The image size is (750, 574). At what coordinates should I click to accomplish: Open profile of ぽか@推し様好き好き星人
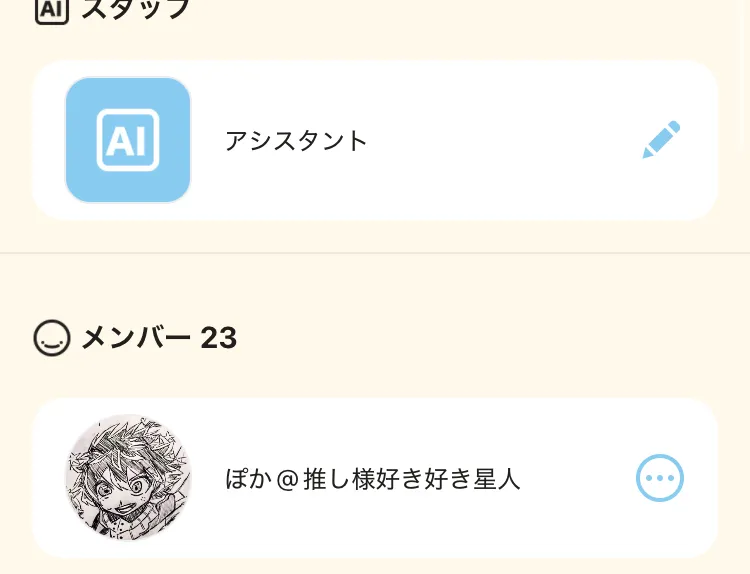point(373,479)
